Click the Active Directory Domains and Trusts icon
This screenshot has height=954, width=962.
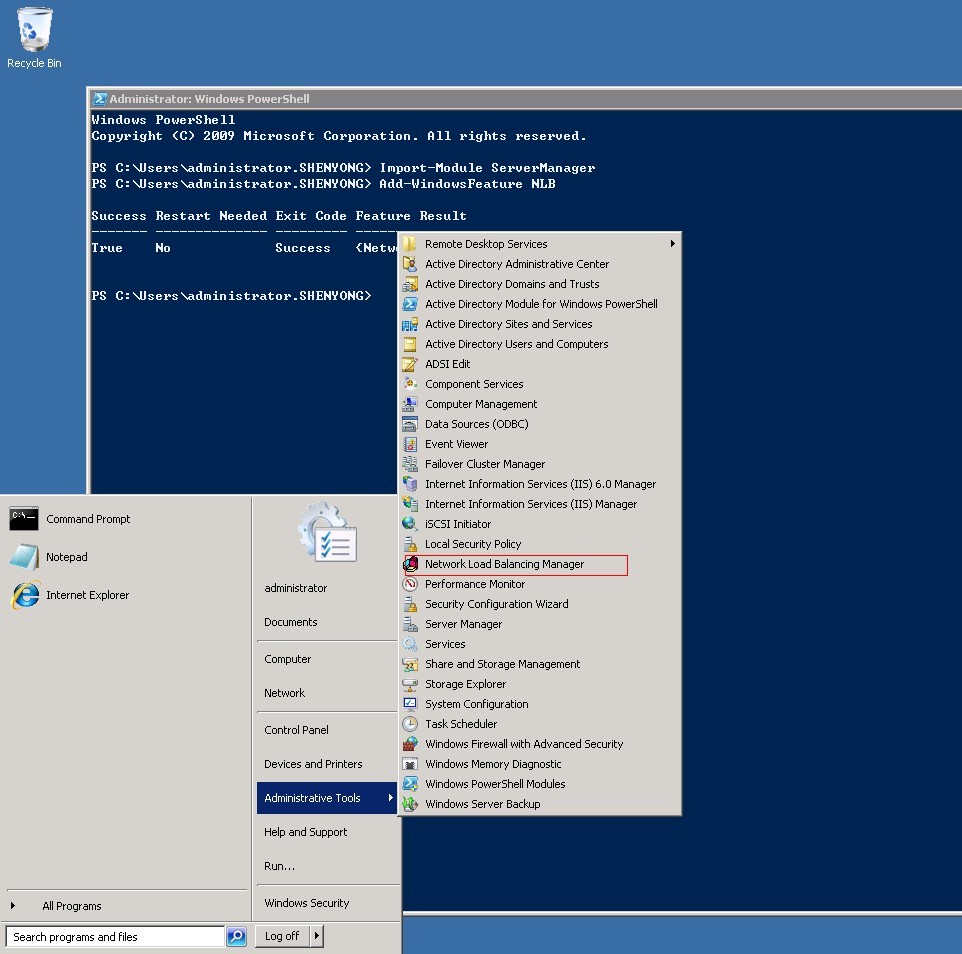coord(410,284)
